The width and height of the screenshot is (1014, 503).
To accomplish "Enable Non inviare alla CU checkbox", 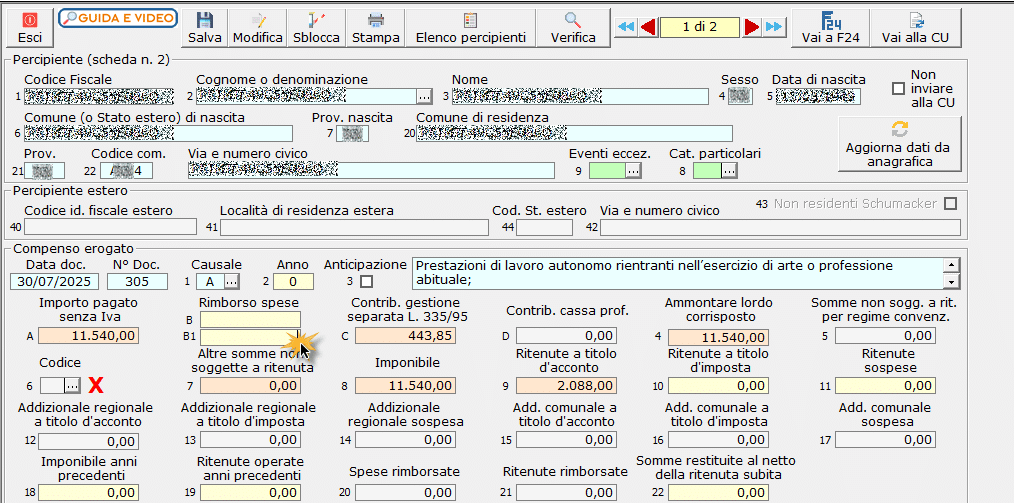I will (x=898, y=89).
